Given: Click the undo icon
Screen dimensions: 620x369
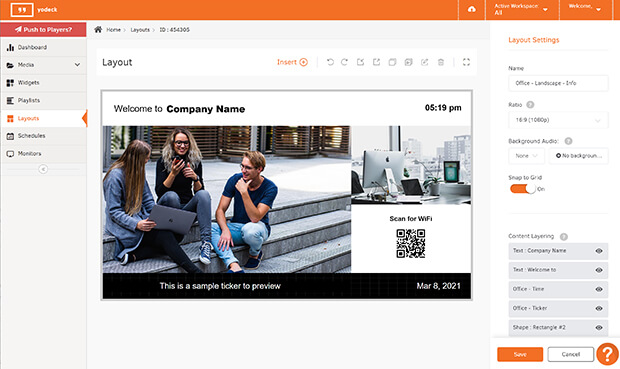Looking at the screenshot, I should 330,62.
